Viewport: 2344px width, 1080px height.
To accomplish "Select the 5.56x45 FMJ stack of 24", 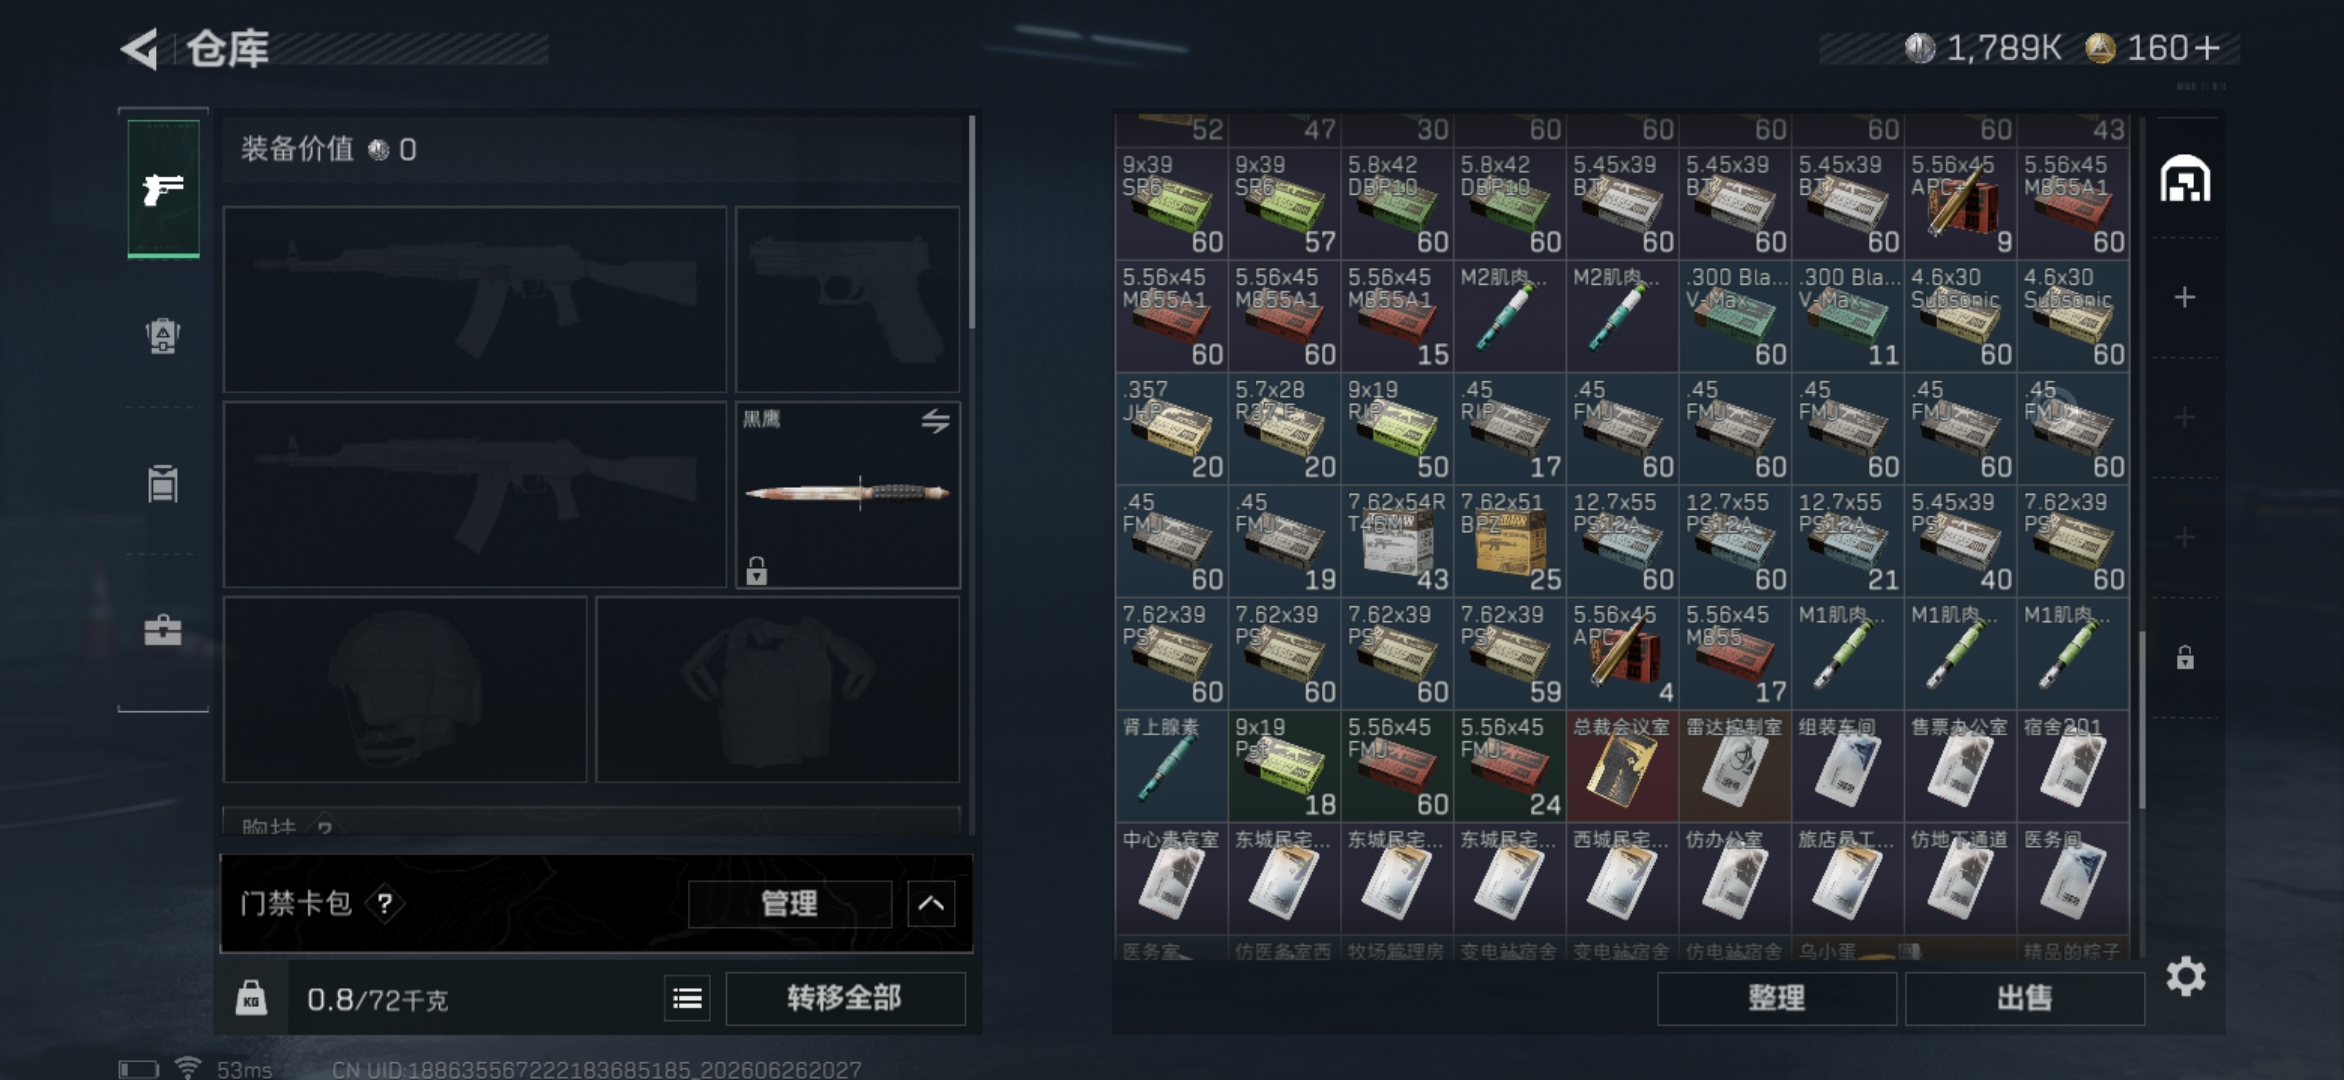I will tap(1509, 766).
